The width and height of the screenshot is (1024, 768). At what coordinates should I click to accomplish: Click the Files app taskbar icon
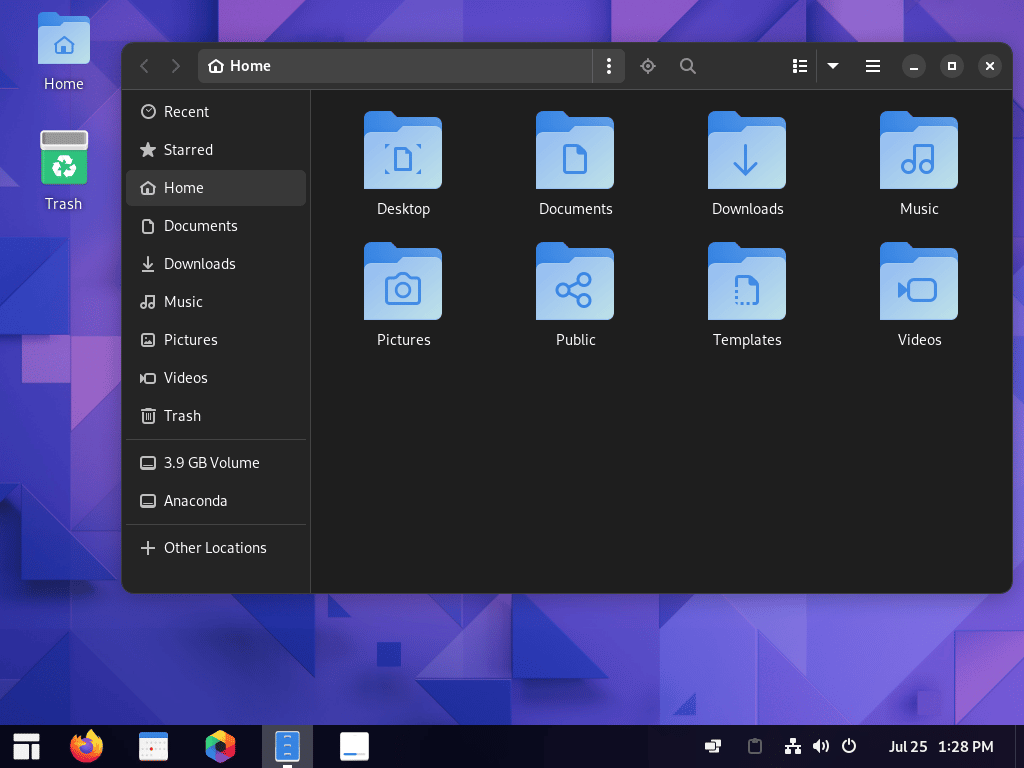pyautogui.click(x=287, y=746)
